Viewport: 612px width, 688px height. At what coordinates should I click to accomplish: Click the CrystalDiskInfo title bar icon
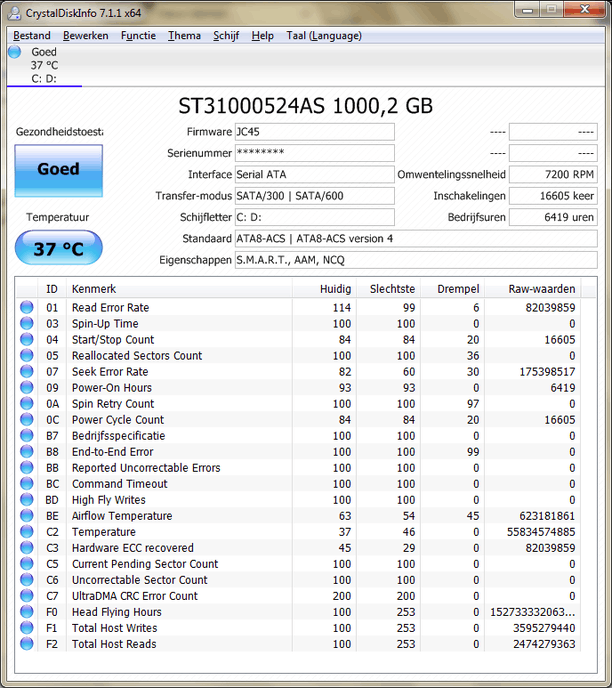(x=14, y=13)
